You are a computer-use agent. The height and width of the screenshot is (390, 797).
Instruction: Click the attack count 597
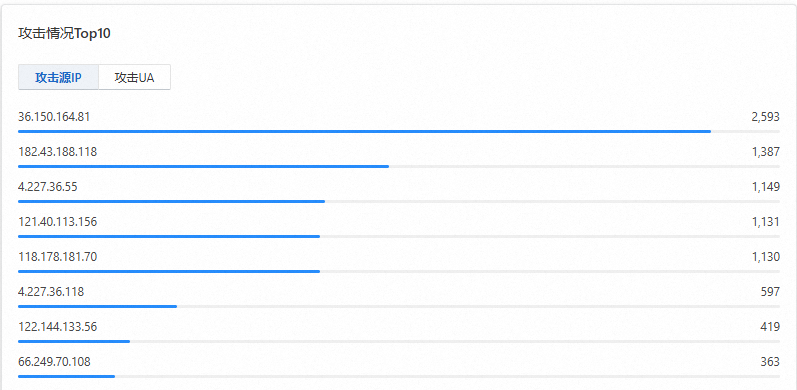[771, 292]
